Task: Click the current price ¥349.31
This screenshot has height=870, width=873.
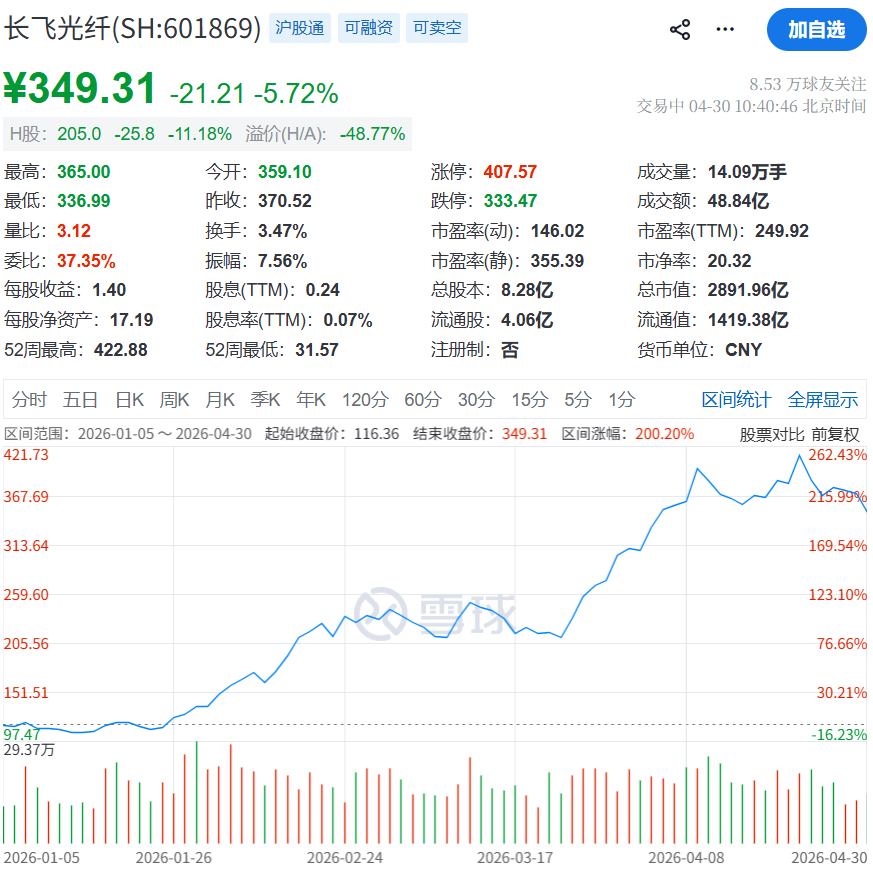Action: coord(80,89)
